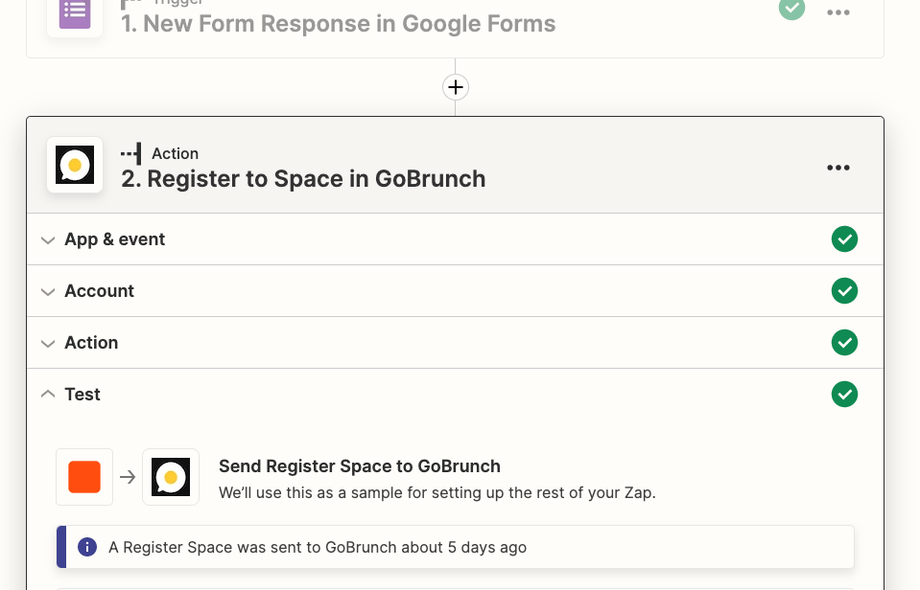Click the orange Zapier square icon
The width and height of the screenshot is (920, 590).
84,477
